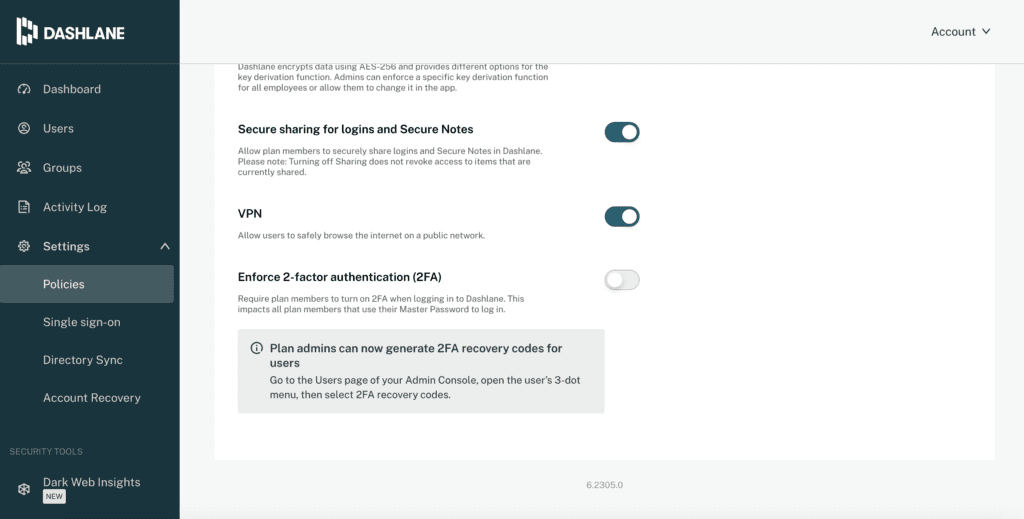Disable Secure sharing for logins toggle
This screenshot has height=519, width=1024.
[621, 132]
